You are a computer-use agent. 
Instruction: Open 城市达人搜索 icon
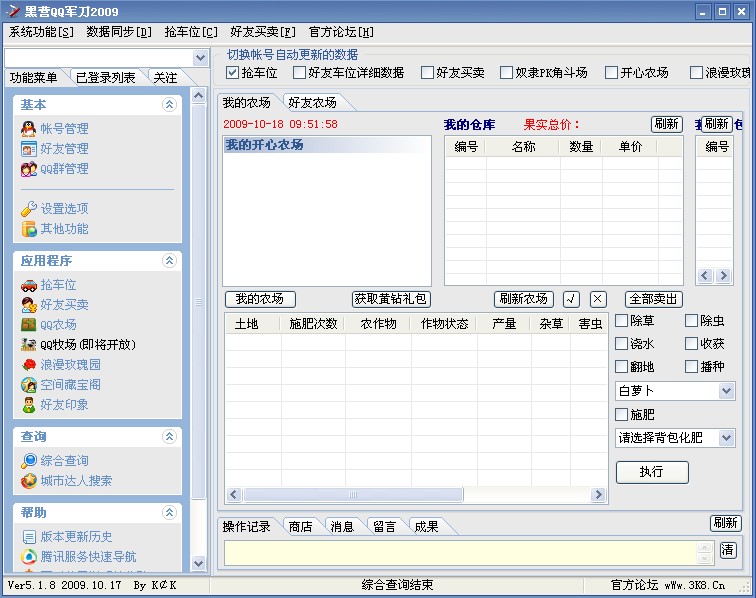(x=29, y=481)
